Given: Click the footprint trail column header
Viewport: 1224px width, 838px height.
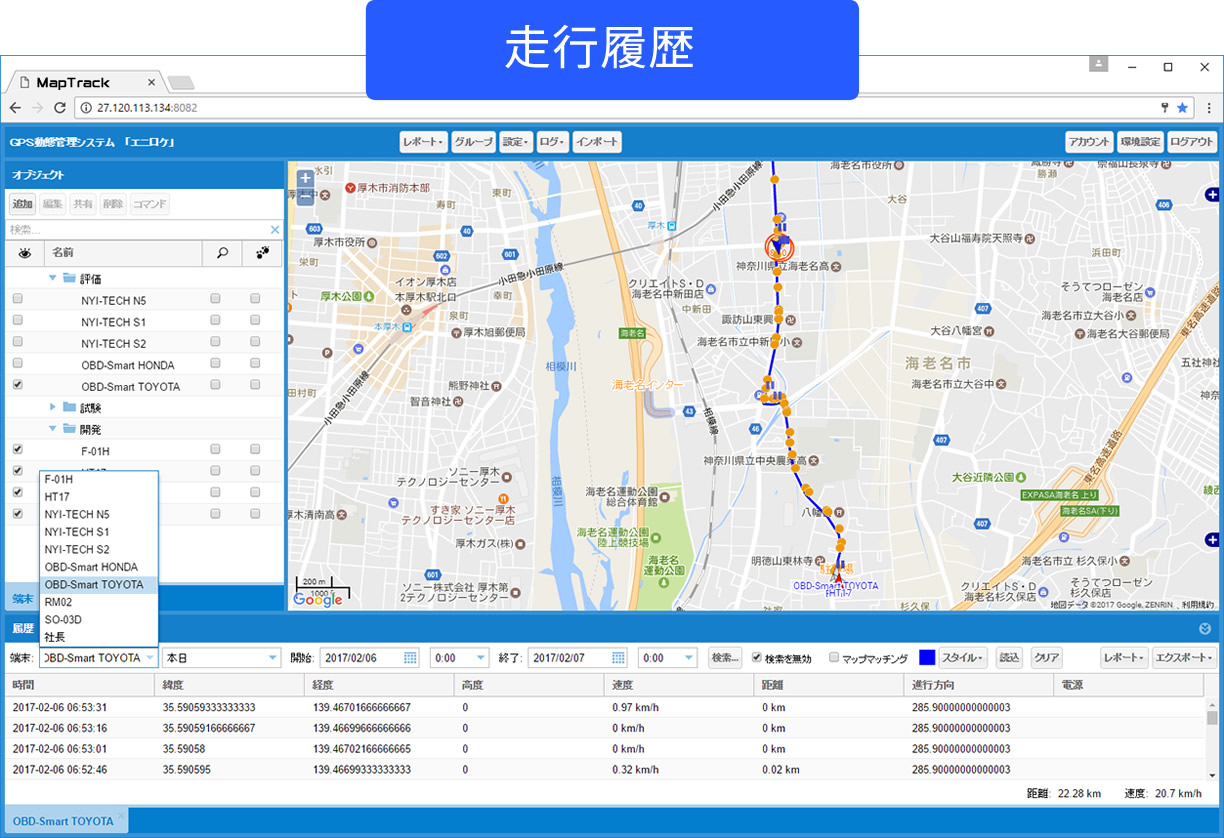Looking at the screenshot, I should tap(262, 253).
